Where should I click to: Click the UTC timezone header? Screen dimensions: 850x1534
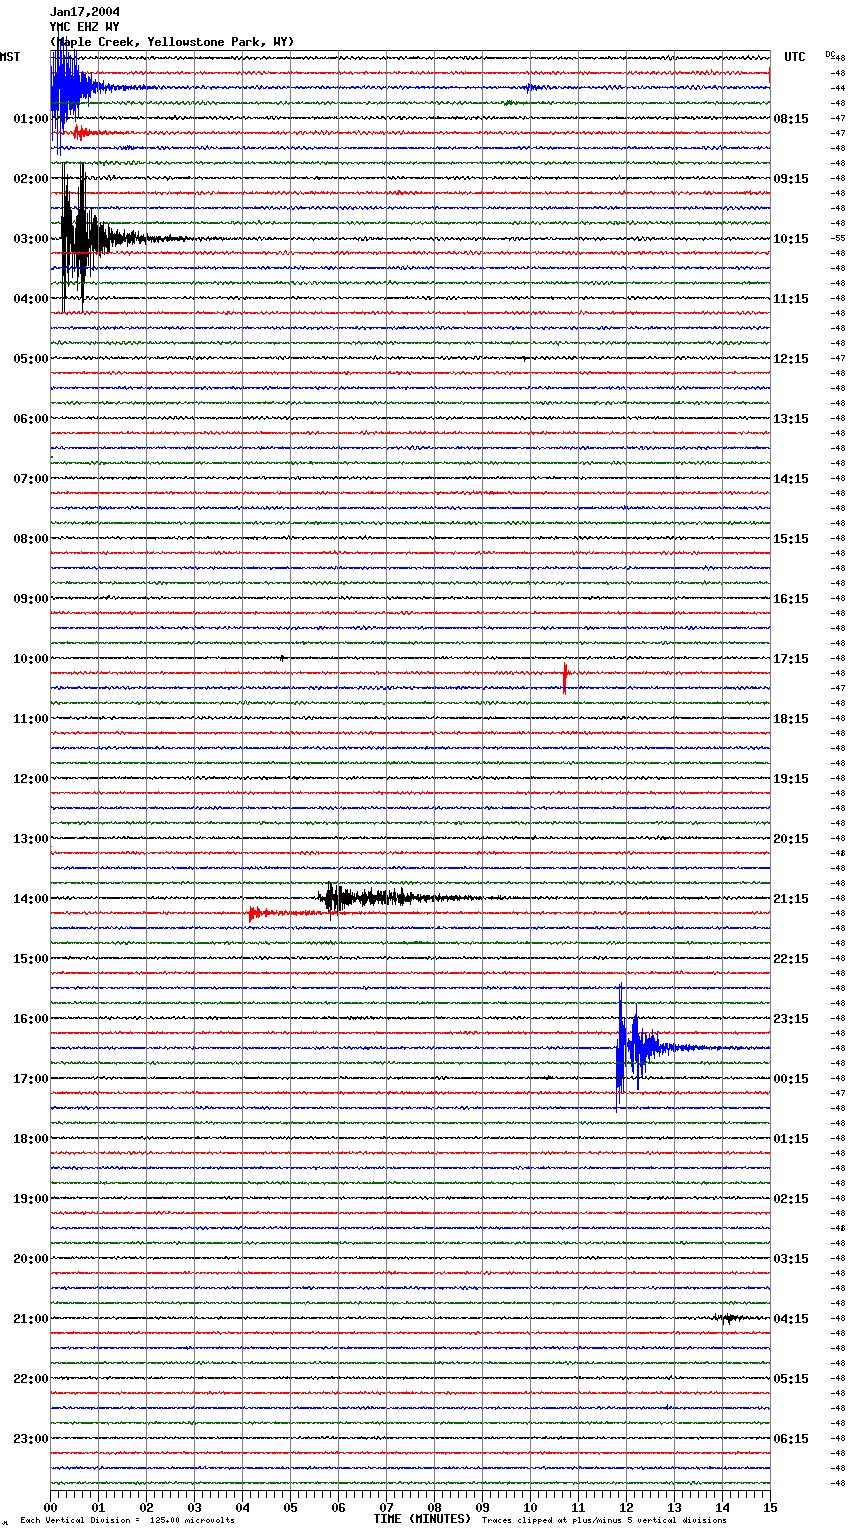point(794,57)
